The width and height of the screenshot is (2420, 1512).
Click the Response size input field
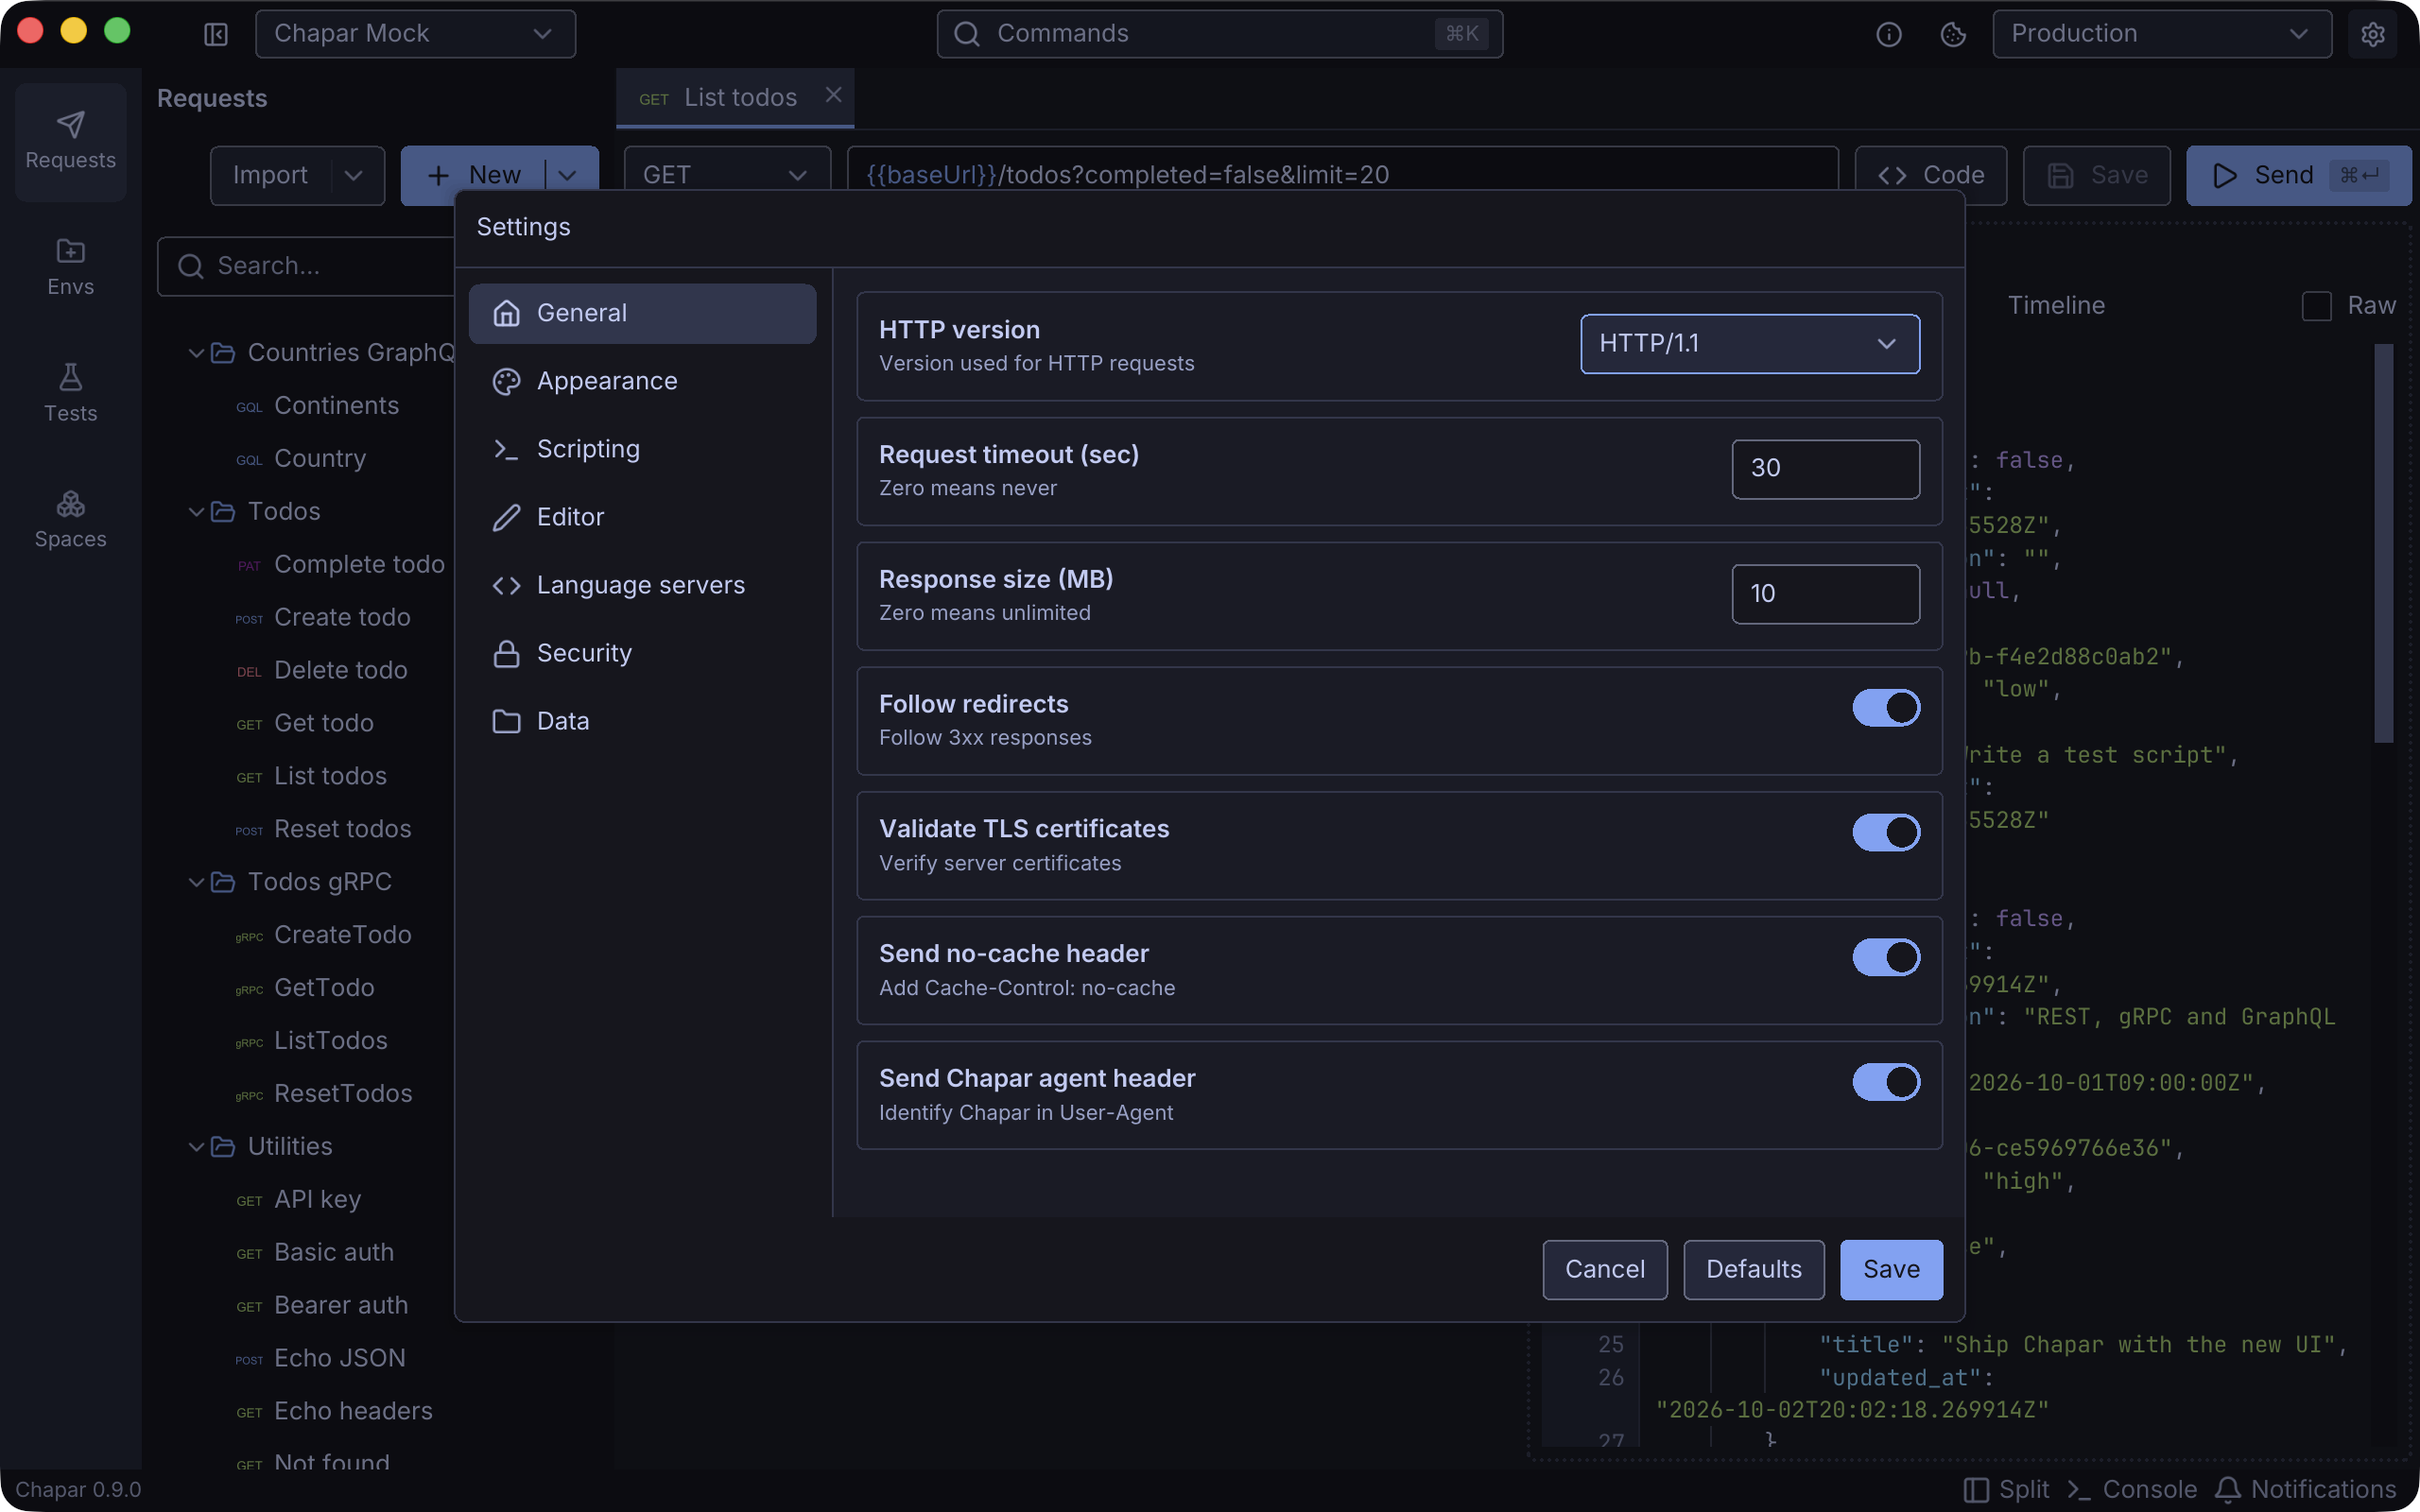[1825, 594]
